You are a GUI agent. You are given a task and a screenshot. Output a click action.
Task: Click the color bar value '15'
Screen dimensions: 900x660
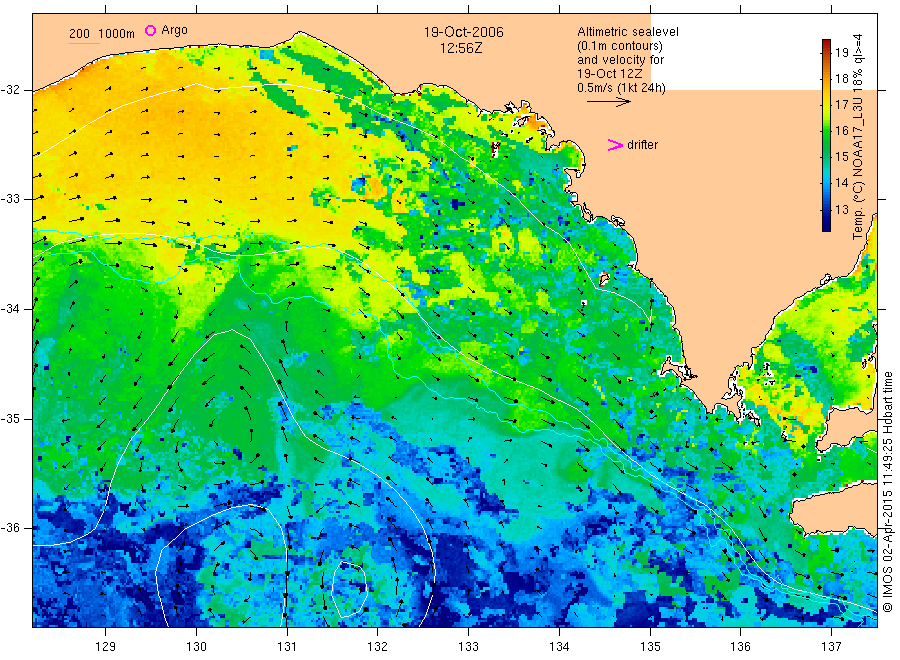841,157
